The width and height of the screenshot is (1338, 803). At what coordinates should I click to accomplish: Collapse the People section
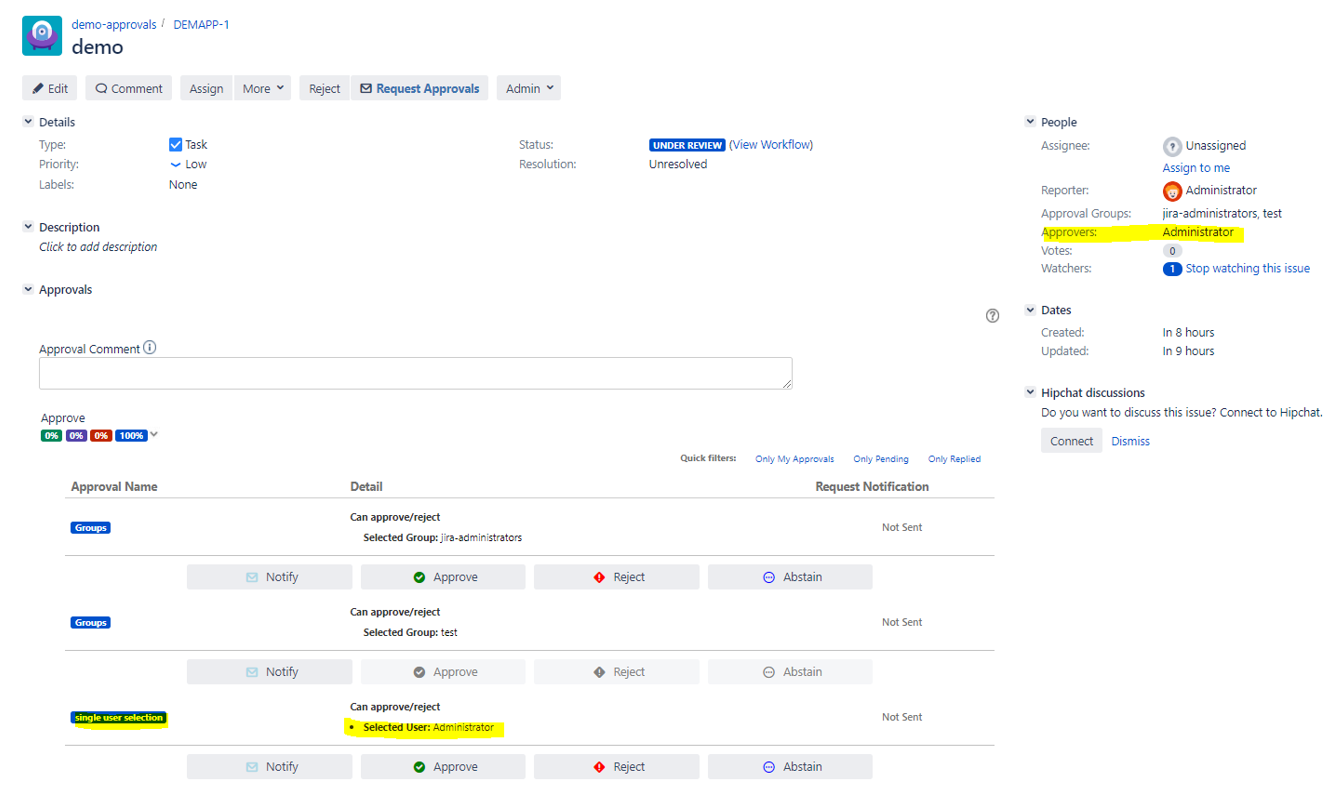point(1030,122)
